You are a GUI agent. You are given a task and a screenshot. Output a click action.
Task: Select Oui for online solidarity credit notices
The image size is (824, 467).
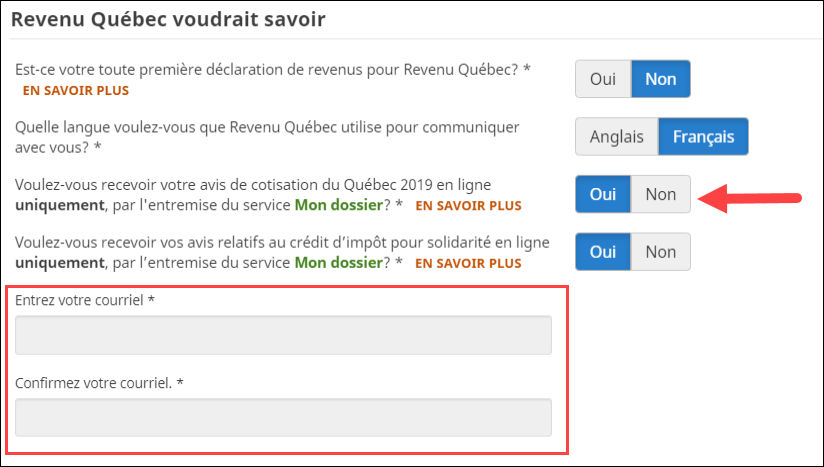(x=603, y=252)
